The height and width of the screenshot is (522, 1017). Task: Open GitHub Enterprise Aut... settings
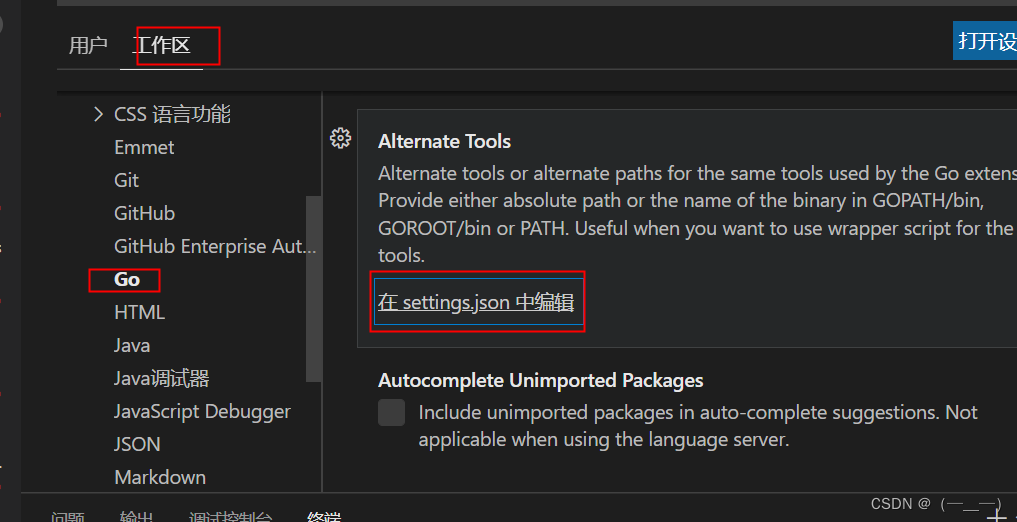(214, 246)
